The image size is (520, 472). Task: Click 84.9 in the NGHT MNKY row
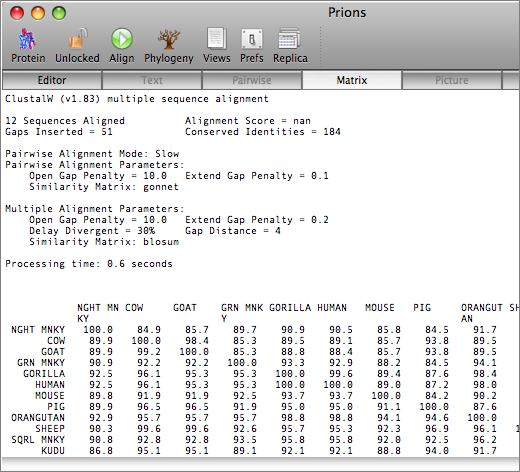(x=149, y=330)
